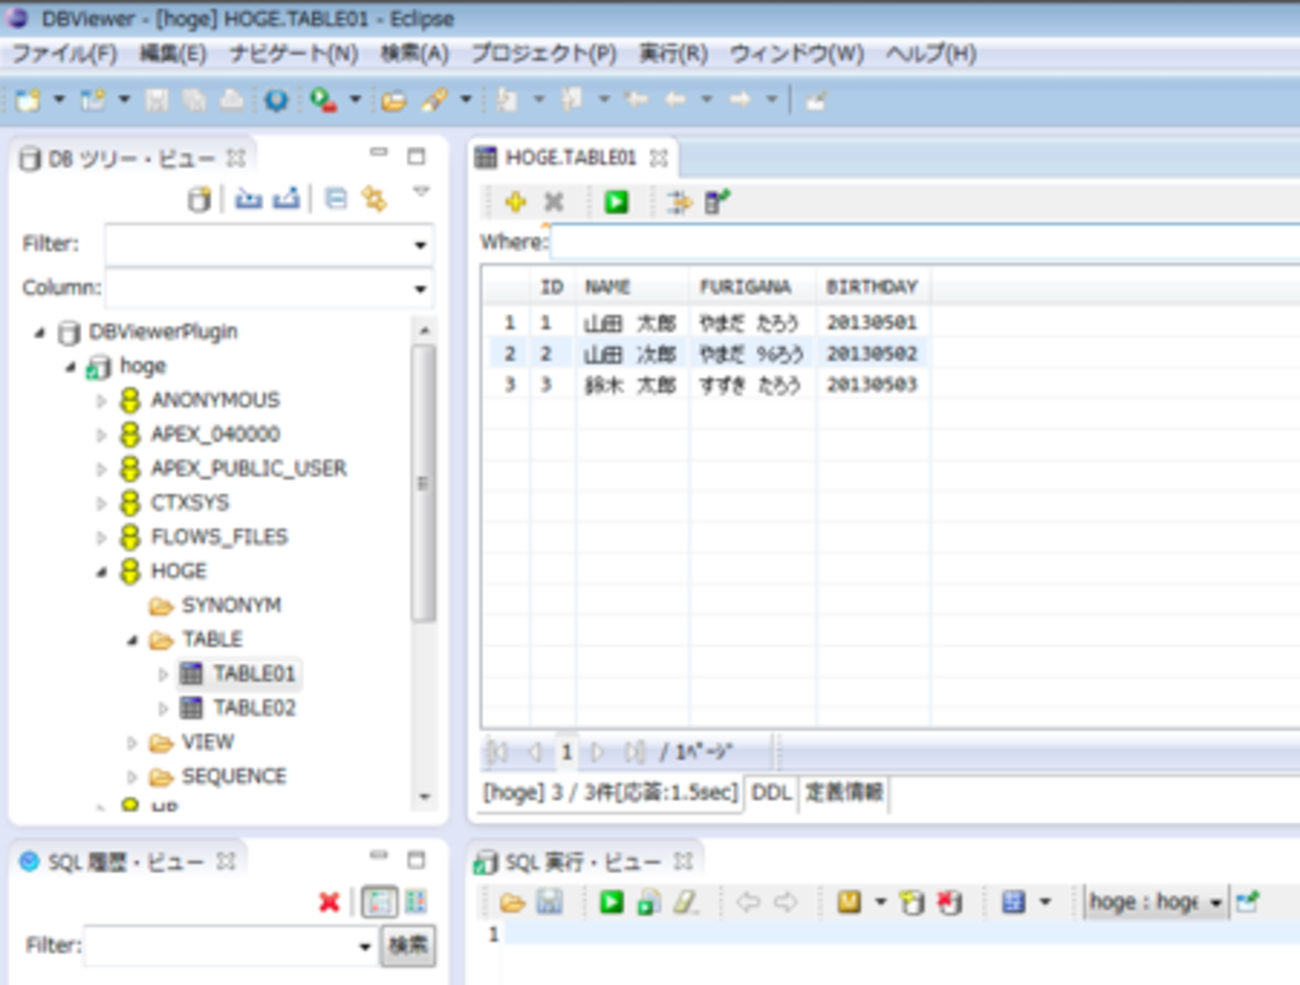Expand the VIEW folder node
The height and width of the screenshot is (985, 1300).
[x=132, y=743]
